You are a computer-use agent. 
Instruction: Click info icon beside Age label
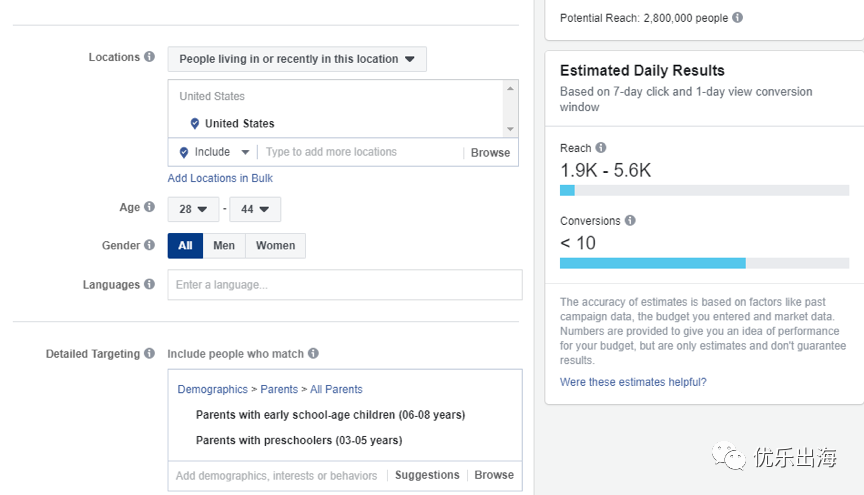[x=149, y=207]
